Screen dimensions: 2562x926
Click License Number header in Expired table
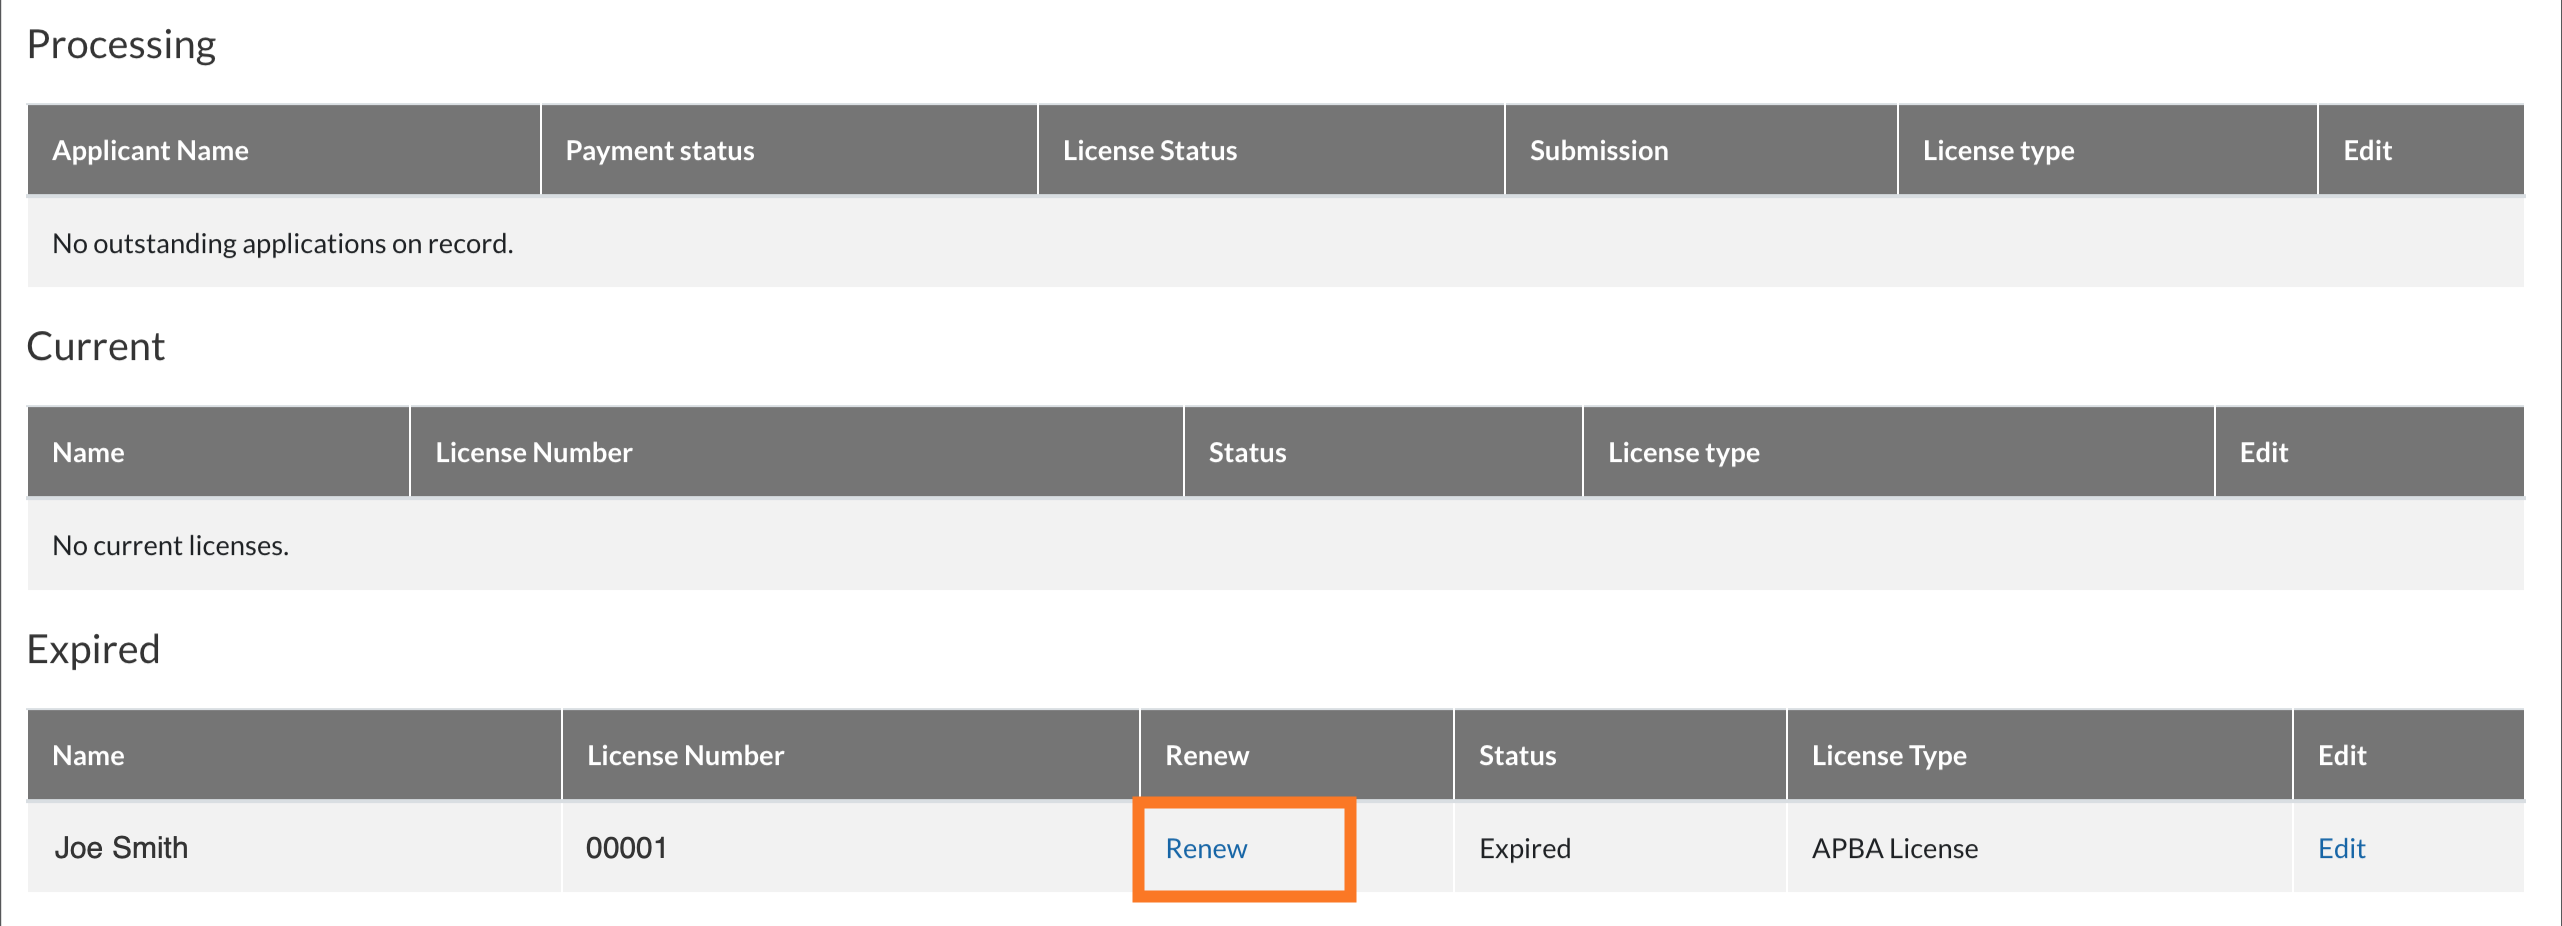tap(685, 756)
